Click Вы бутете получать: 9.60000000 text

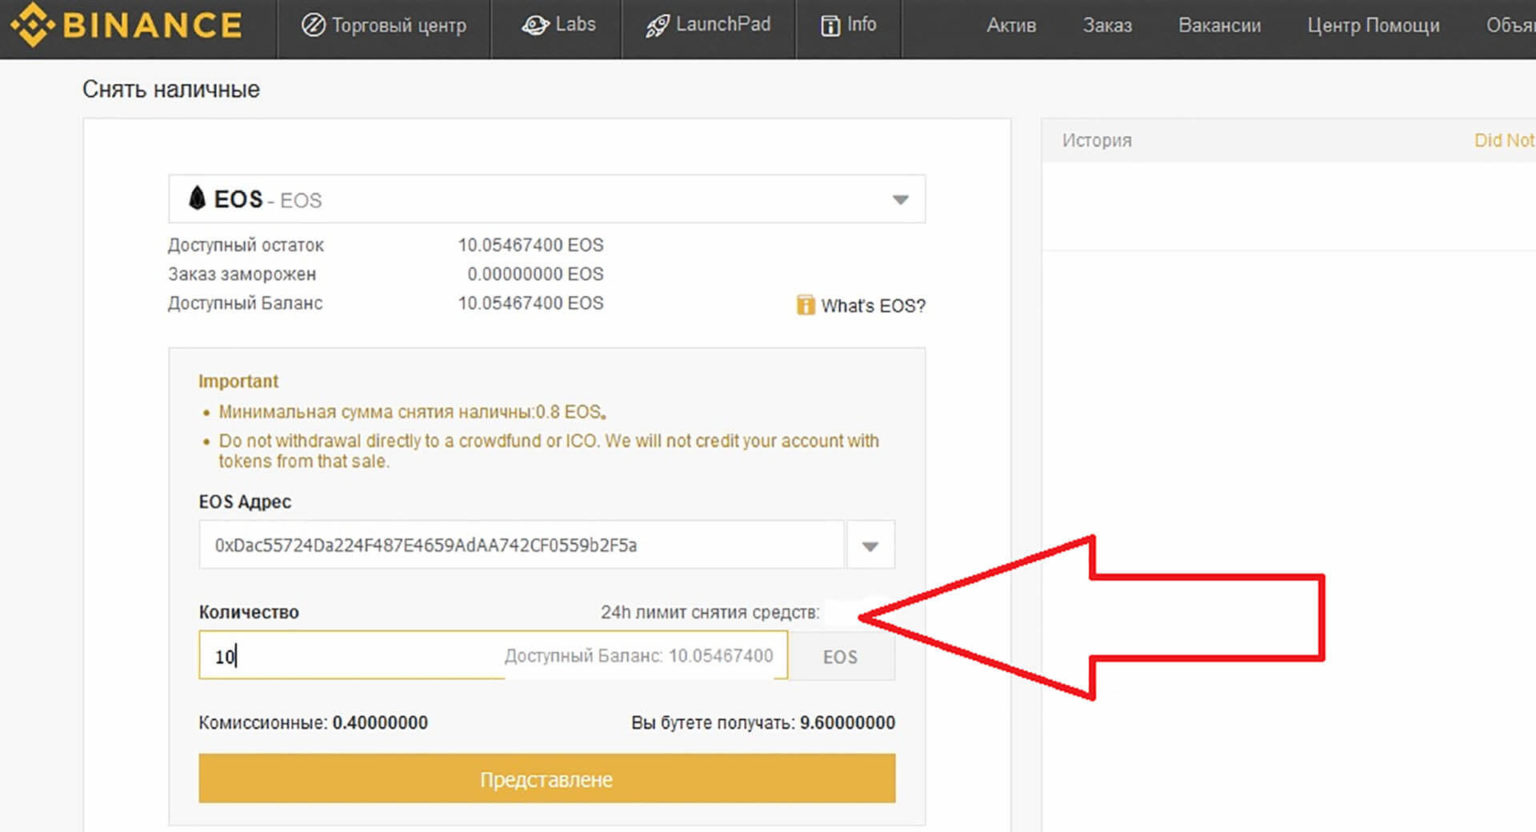point(763,723)
